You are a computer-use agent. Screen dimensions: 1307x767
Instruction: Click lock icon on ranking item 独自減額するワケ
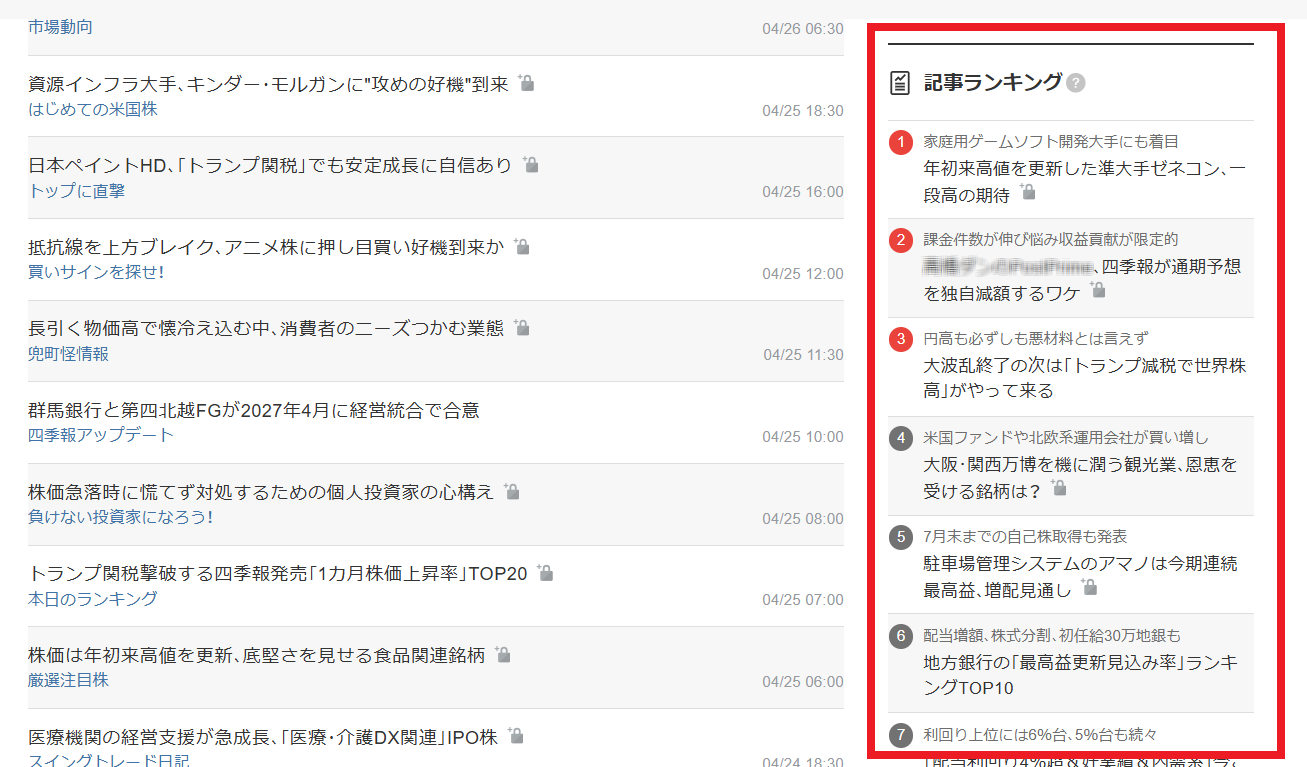click(x=1097, y=290)
